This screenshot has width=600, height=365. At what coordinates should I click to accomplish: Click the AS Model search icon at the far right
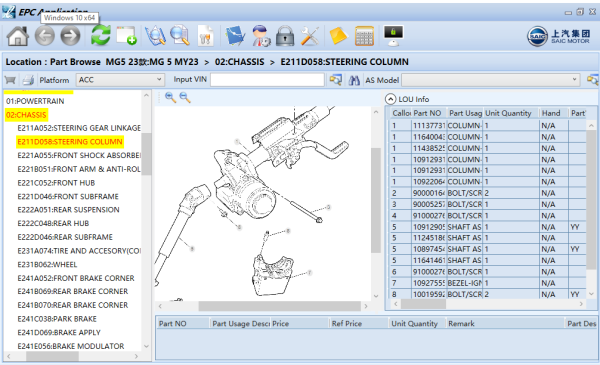pyautogui.click(x=593, y=80)
